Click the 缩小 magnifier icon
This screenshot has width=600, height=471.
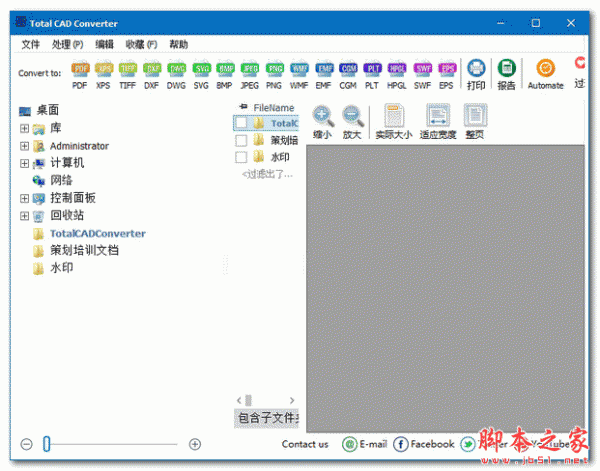click(323, 122)
